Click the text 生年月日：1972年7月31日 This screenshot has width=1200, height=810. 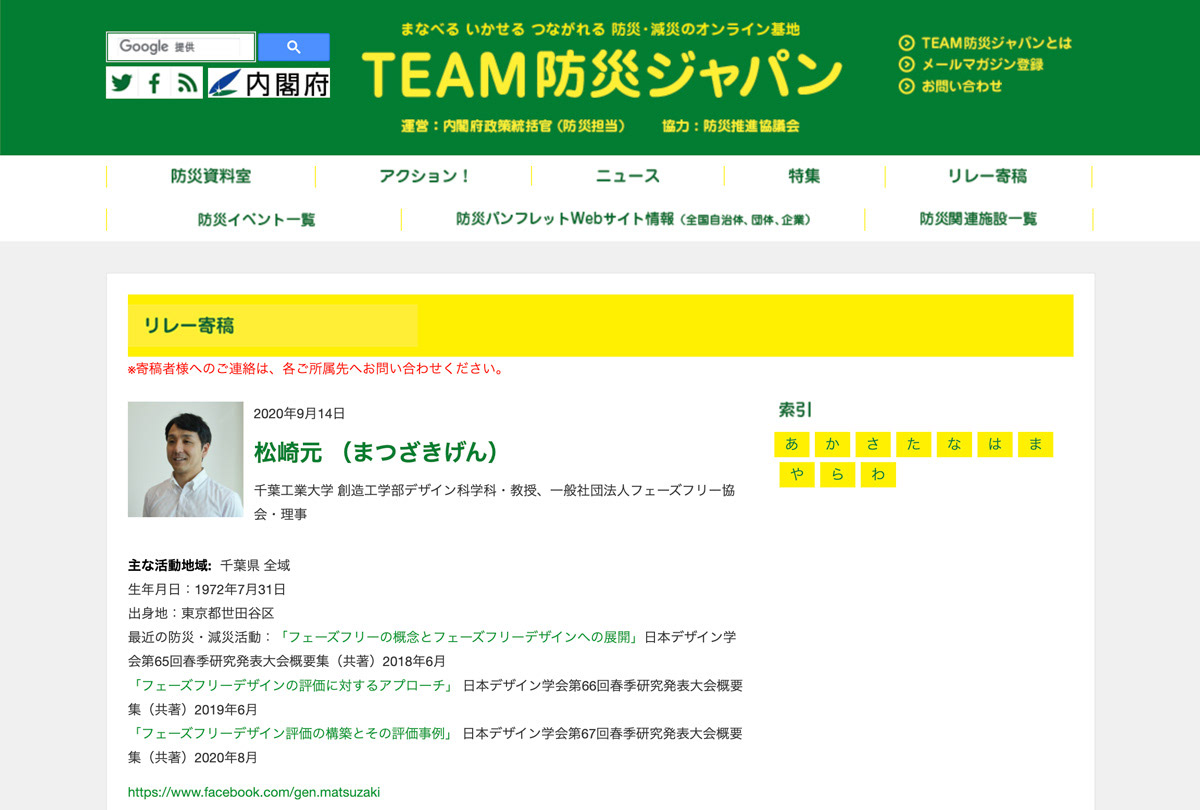click(x=207, y=589)
